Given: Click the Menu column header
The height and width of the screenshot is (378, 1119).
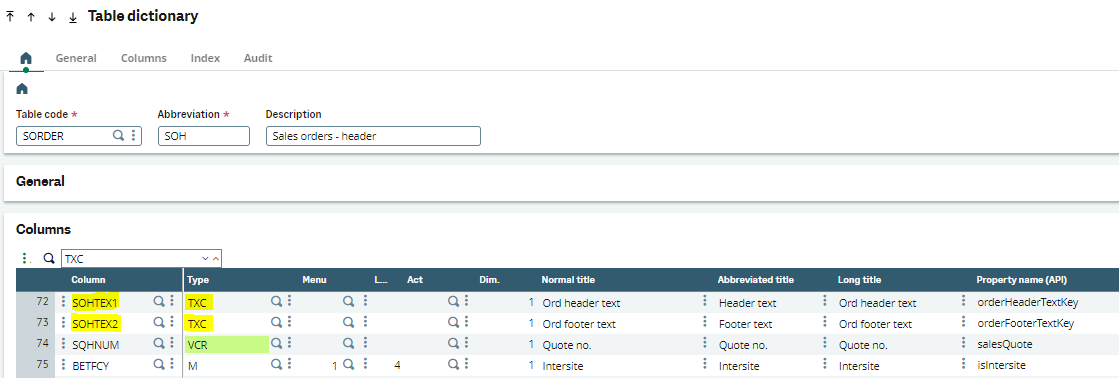Looking at the screenshot, I should click(314, 280).
